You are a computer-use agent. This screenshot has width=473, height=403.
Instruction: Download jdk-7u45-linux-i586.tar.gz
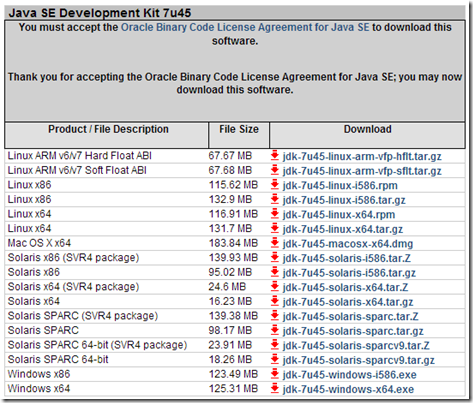344,200
